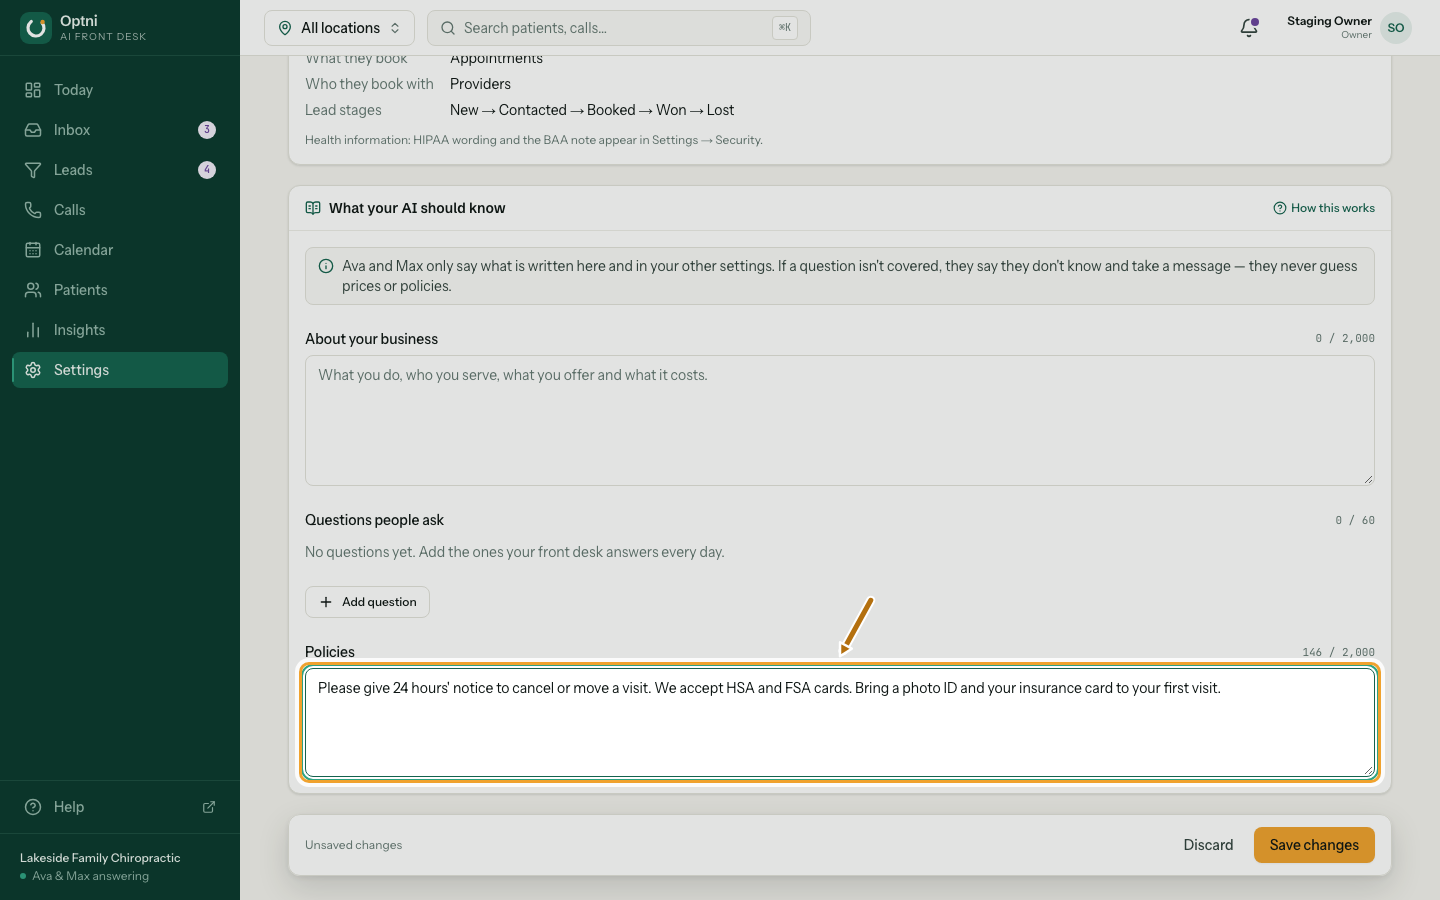
Task: Click the Patients people icon
Action: coord(33,290)
